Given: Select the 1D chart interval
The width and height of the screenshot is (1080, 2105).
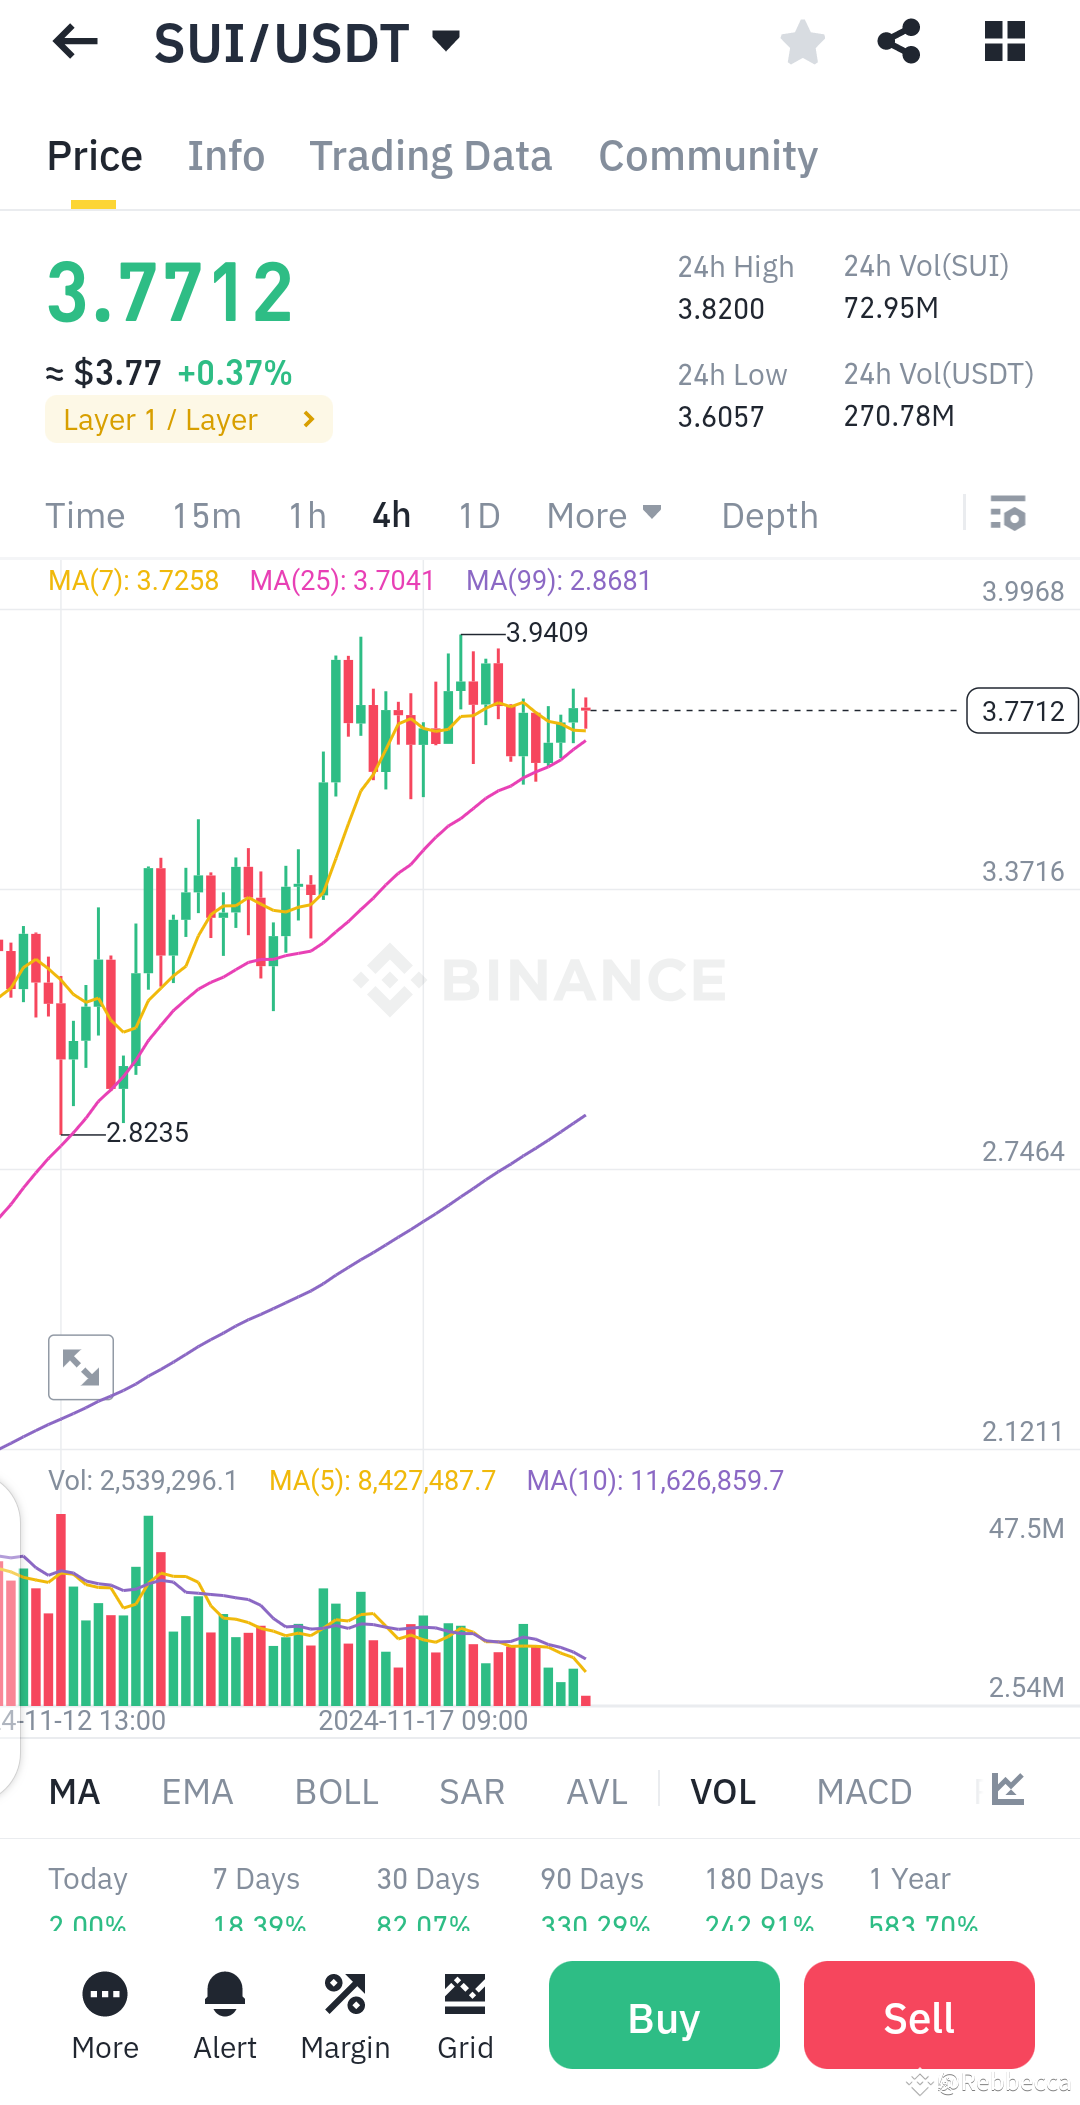Looking at the screenshot, I should coord(478,515).
